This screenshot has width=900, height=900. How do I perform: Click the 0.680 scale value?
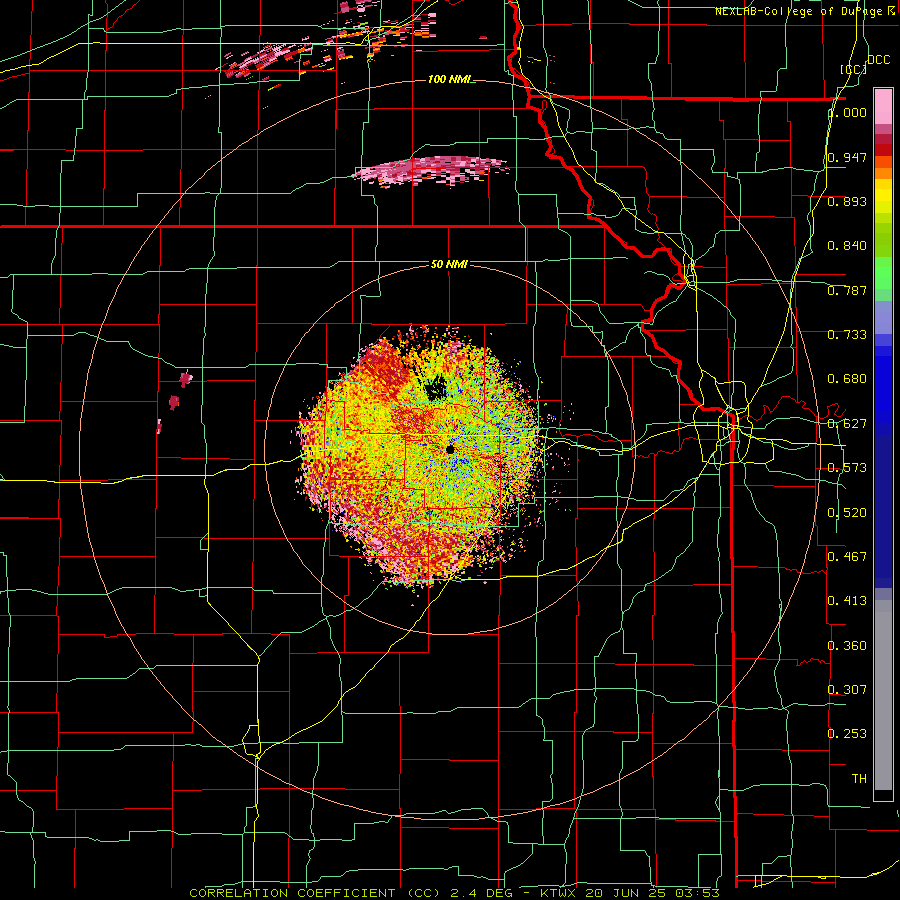pos(847,379)
